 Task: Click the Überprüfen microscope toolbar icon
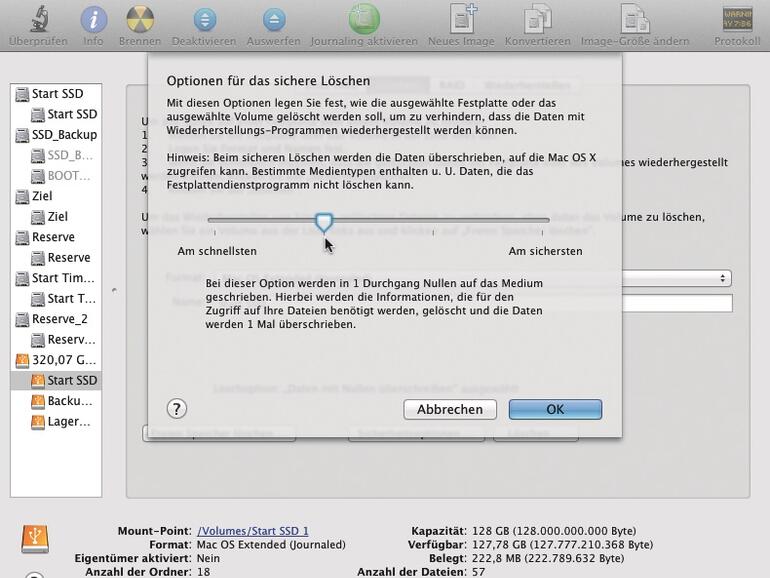click(x=39, y=20)
